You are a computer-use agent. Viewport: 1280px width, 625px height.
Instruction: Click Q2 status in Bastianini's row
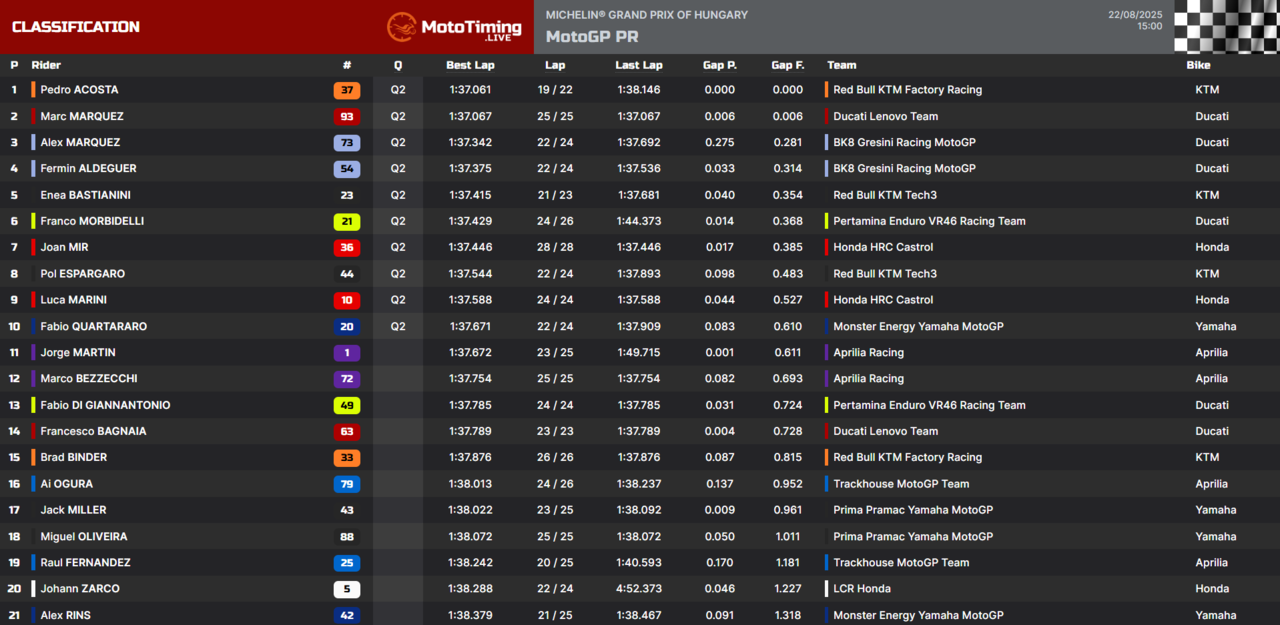point(398,195)
